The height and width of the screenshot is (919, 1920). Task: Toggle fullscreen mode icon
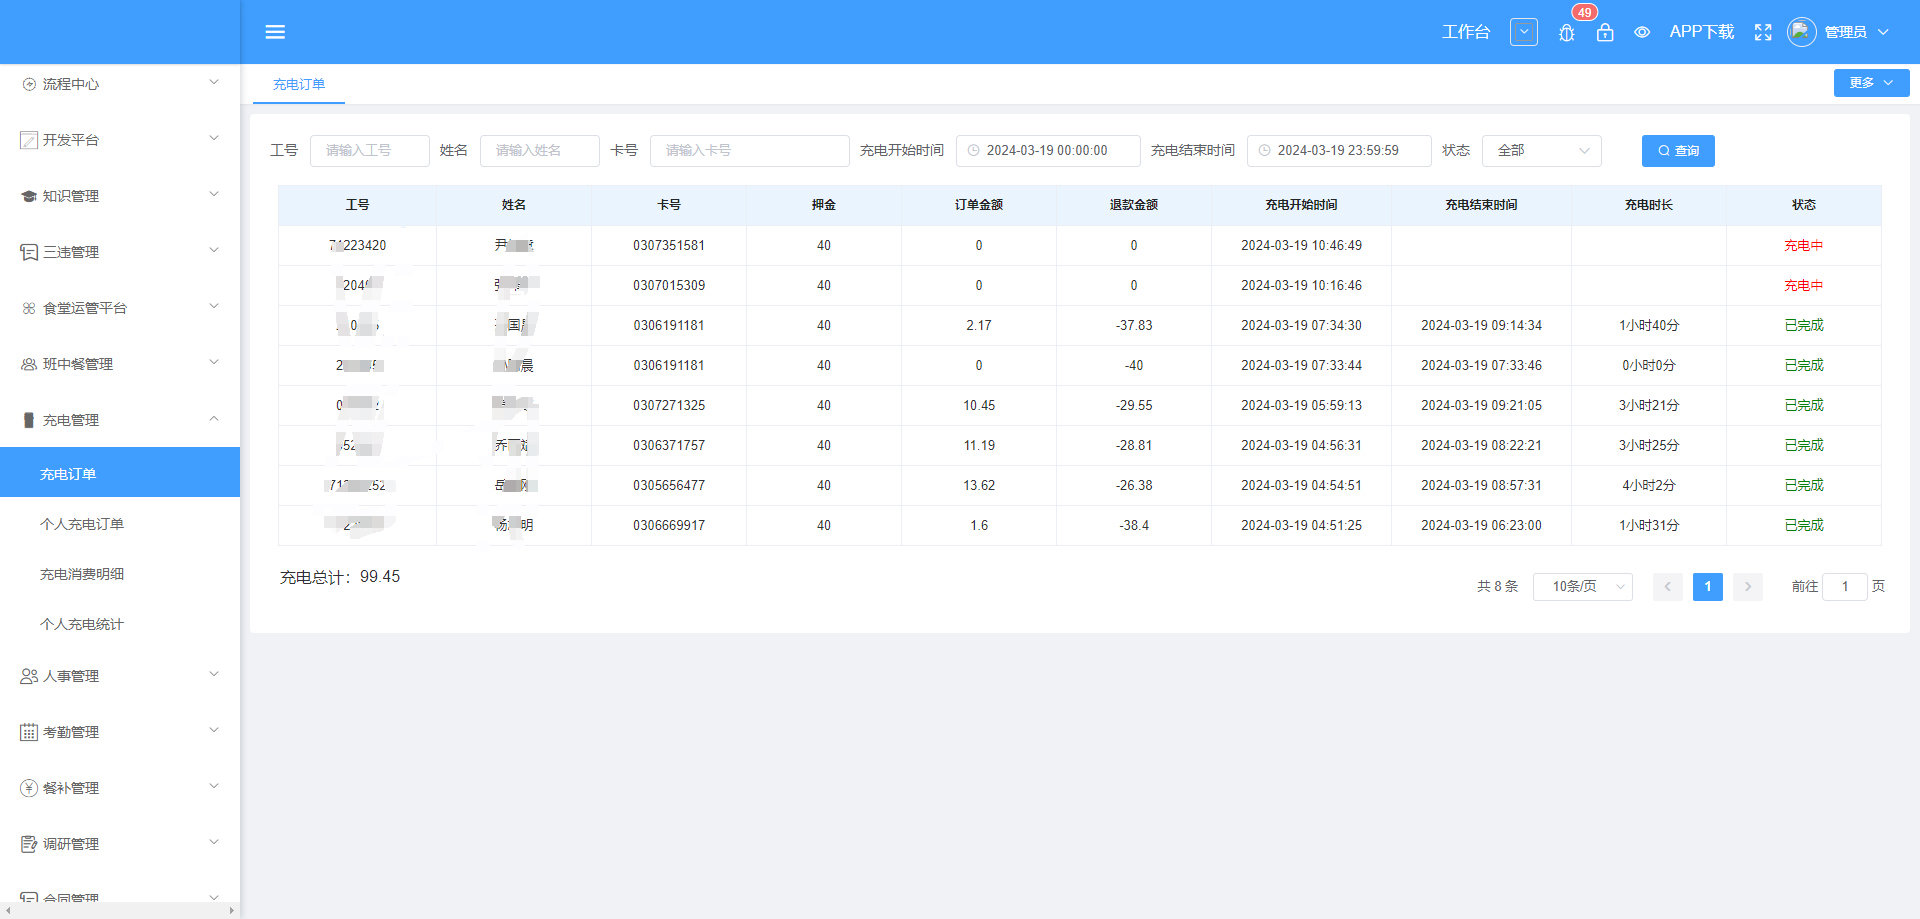1763,33
